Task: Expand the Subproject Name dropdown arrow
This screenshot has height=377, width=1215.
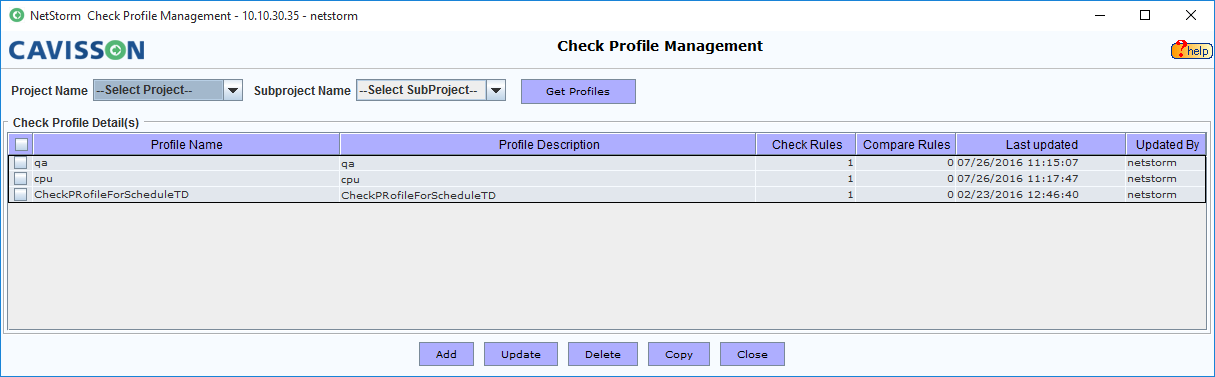Action: tap(496, 90)
